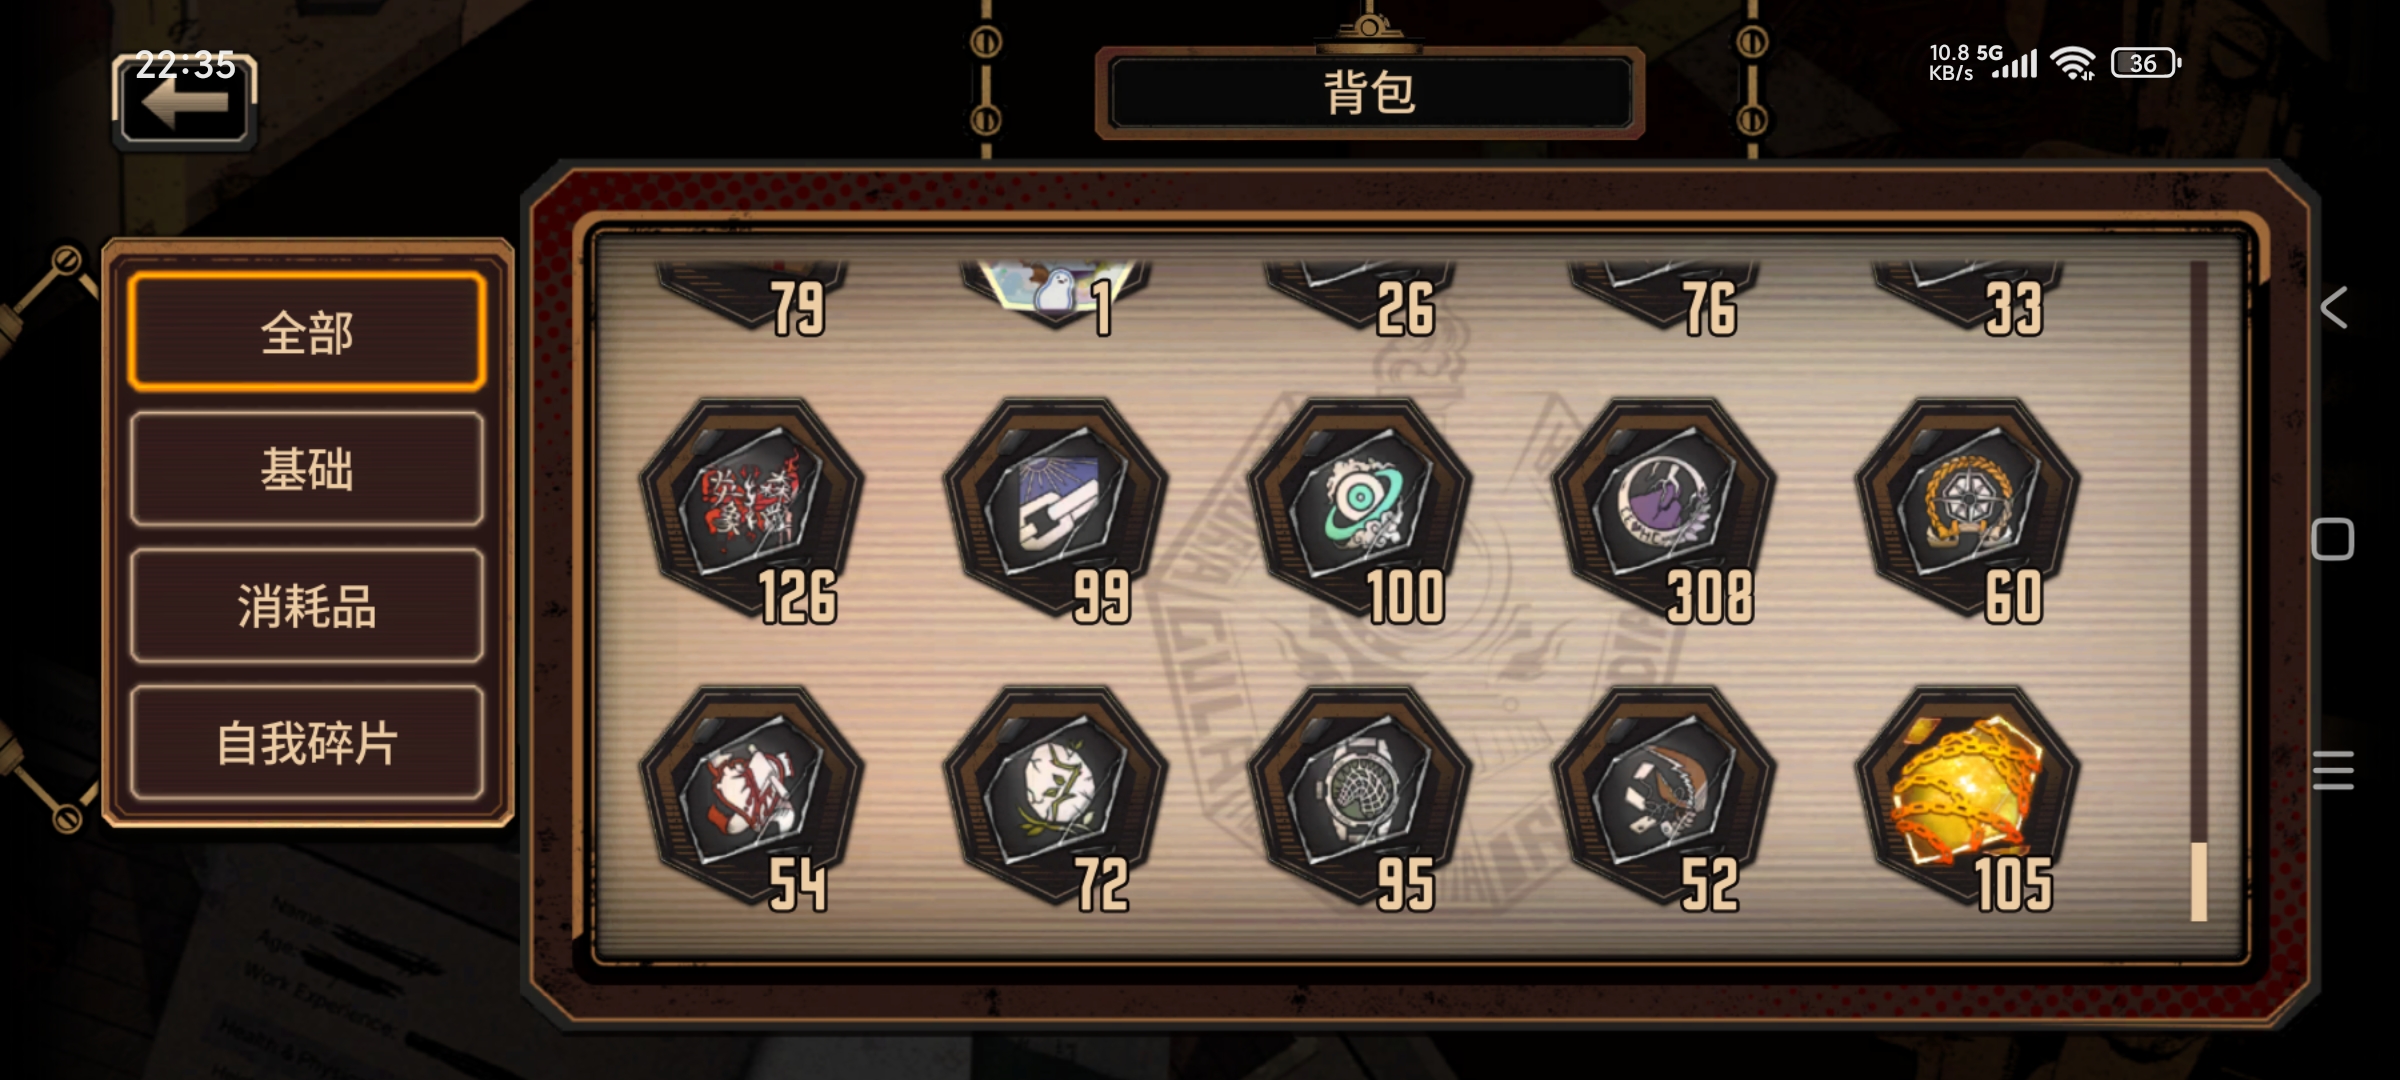
Task: Select the purple crescent item with count 308
Action: pyautogui.click(x=1664, y=508)
